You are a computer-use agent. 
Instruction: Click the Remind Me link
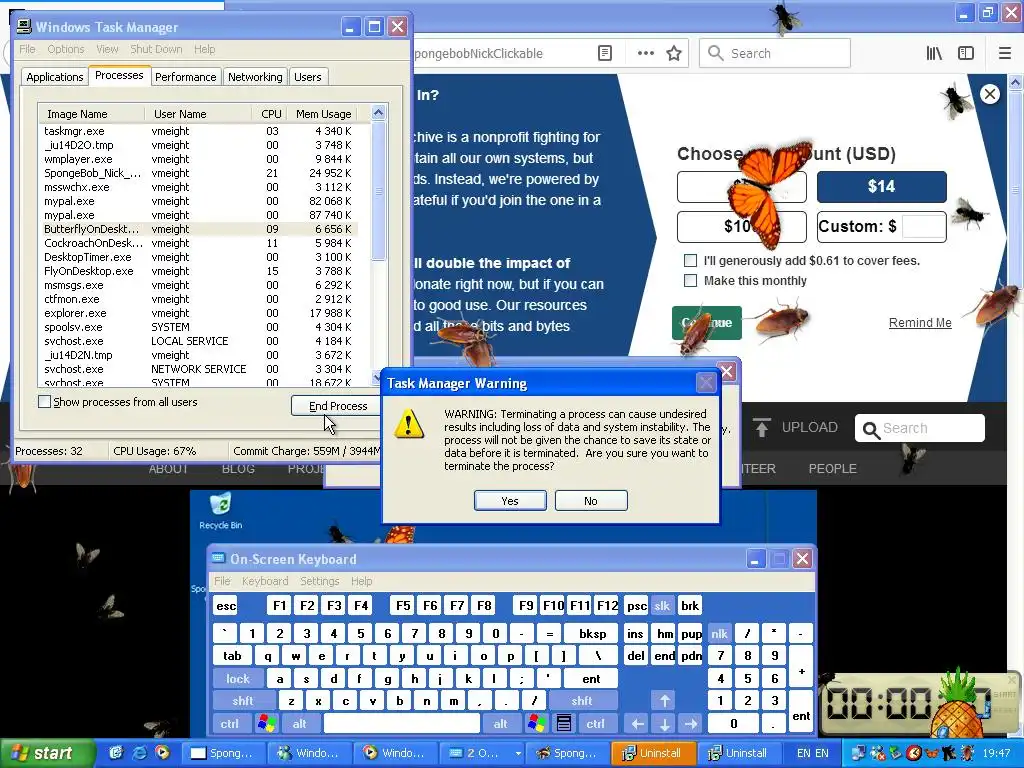pyautogui.click(x=920, y=323)
